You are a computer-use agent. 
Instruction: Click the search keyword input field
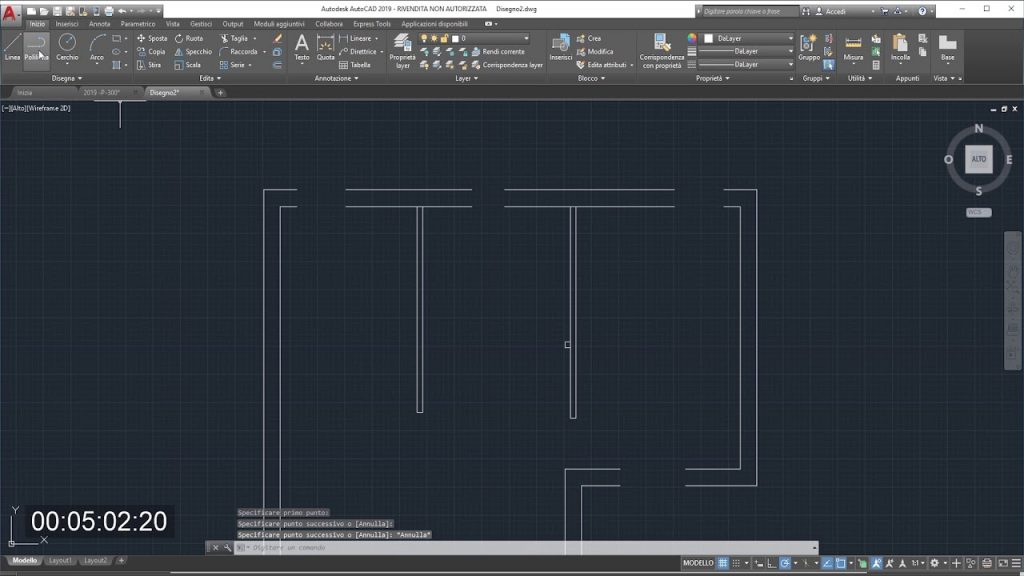pyautogui.click(x=748, y=11)
